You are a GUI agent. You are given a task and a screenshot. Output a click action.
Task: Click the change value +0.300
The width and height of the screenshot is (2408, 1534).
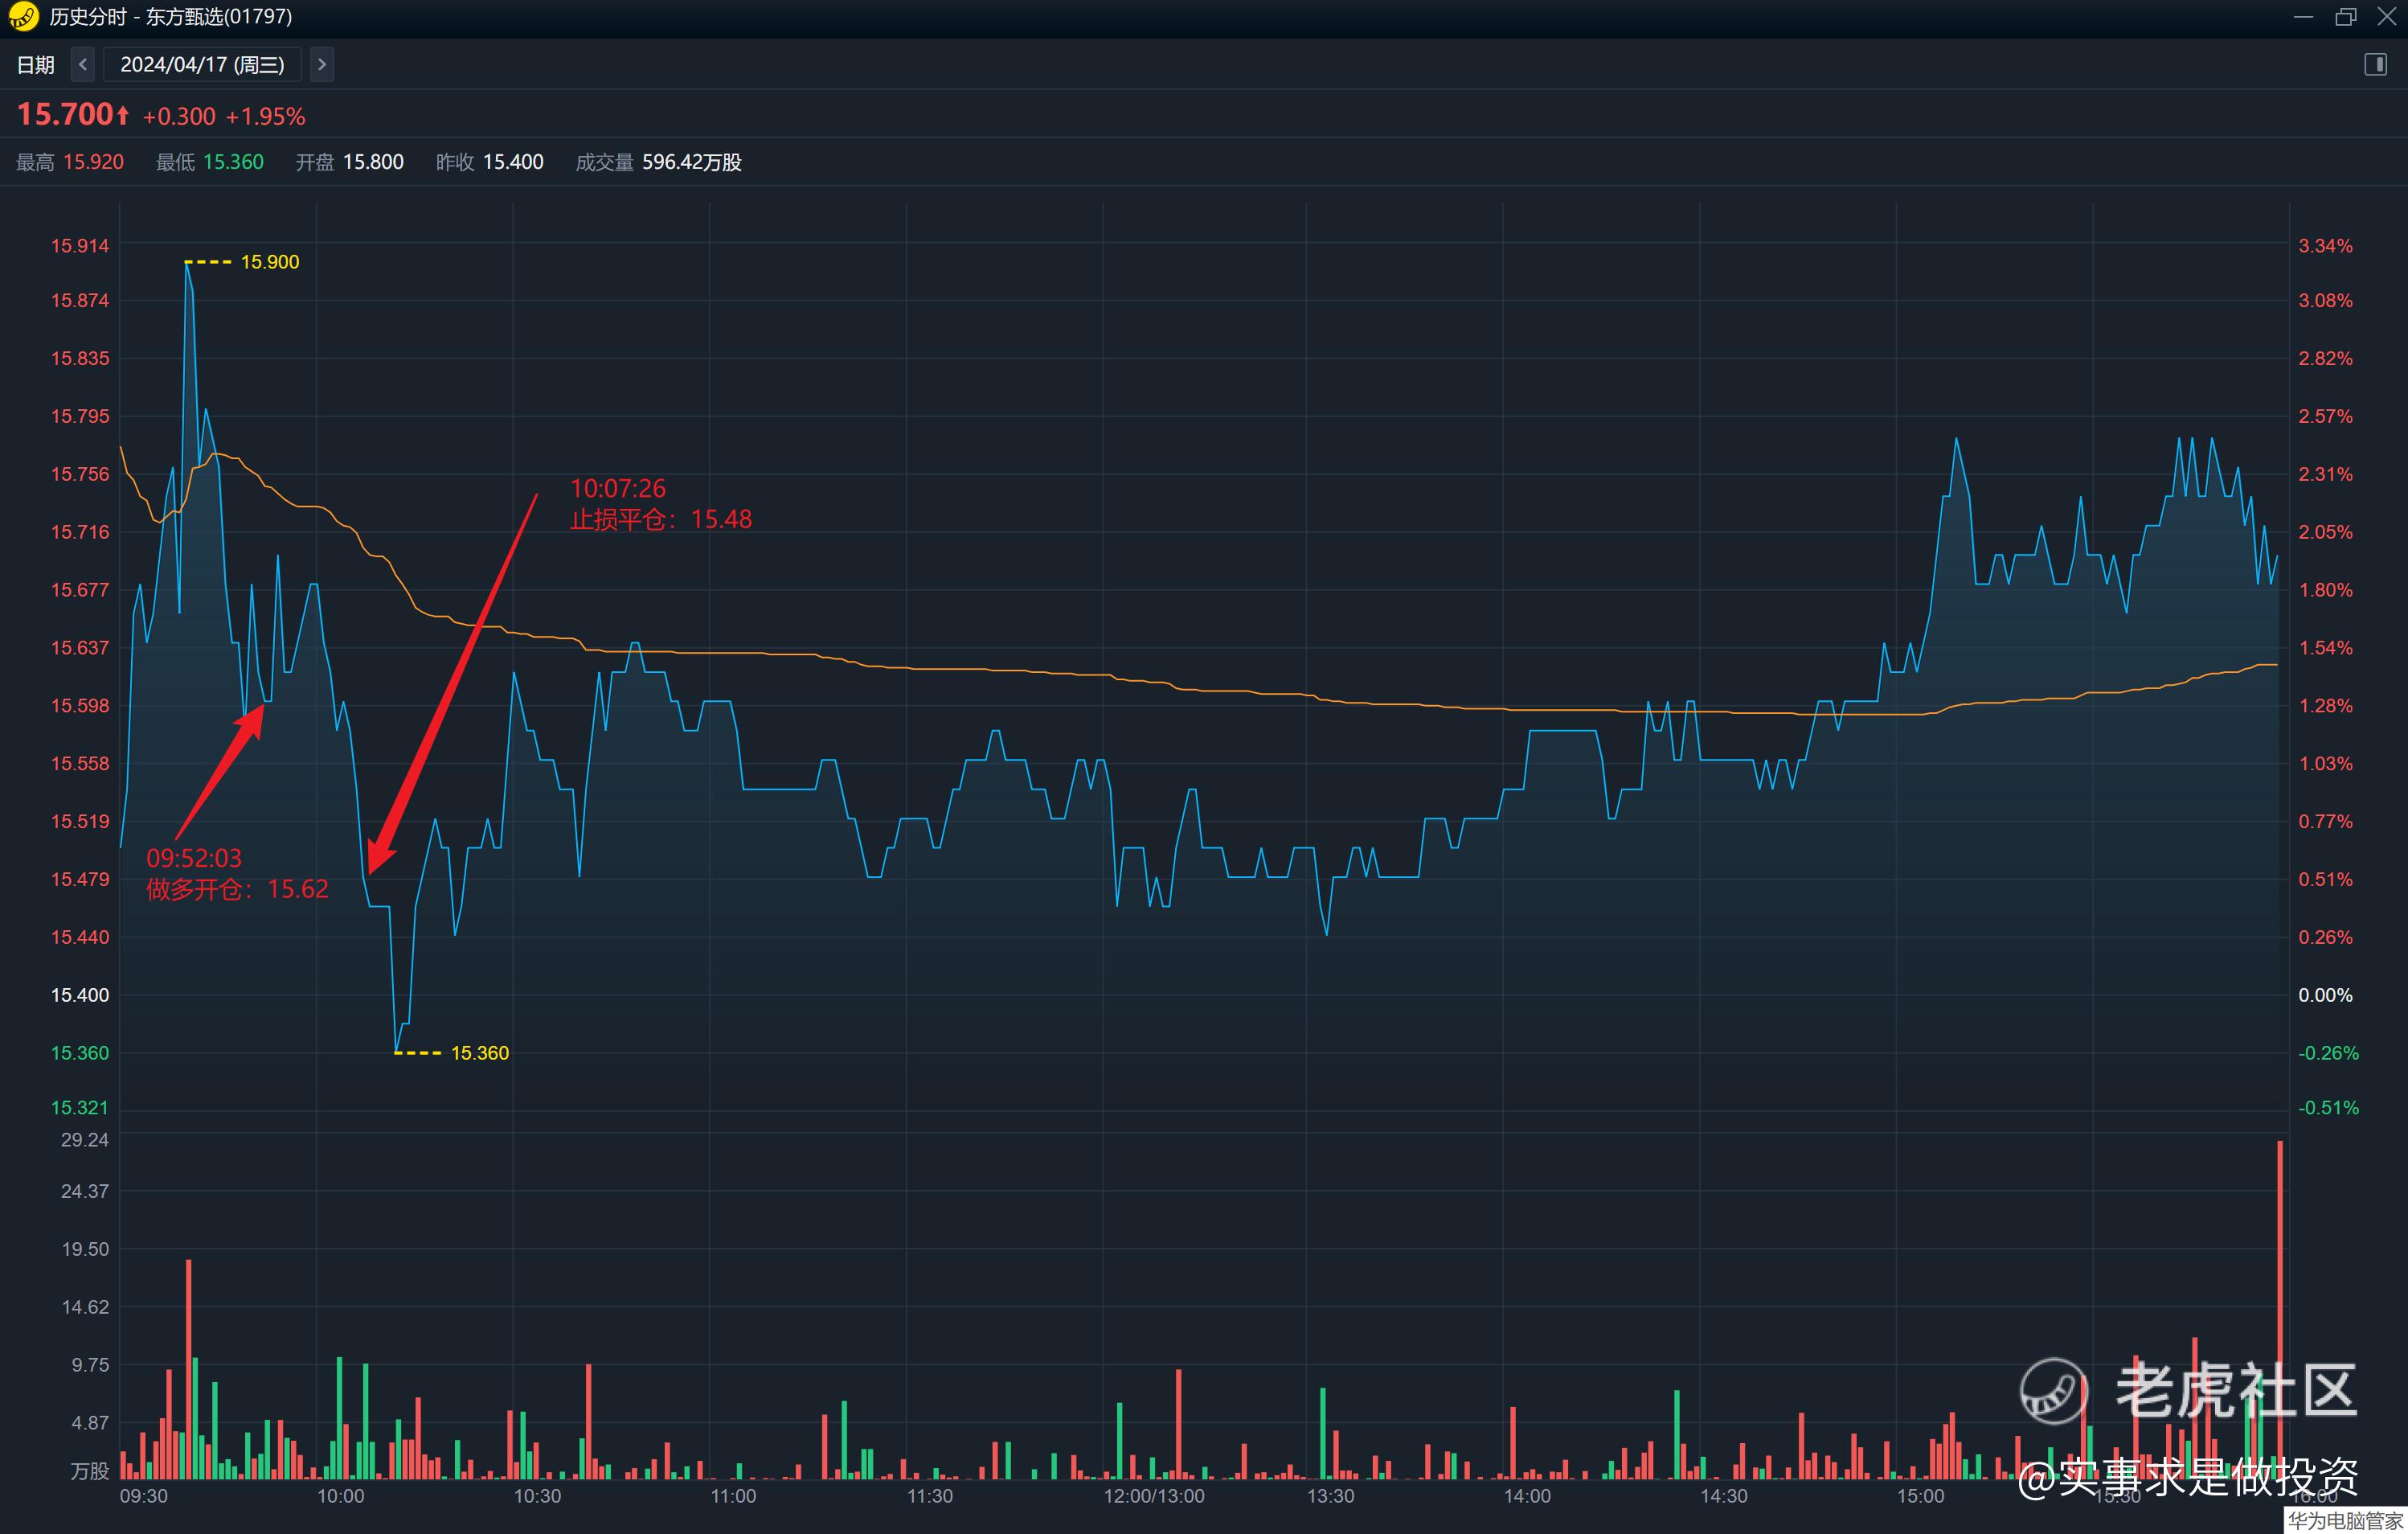tap(179, 117)
